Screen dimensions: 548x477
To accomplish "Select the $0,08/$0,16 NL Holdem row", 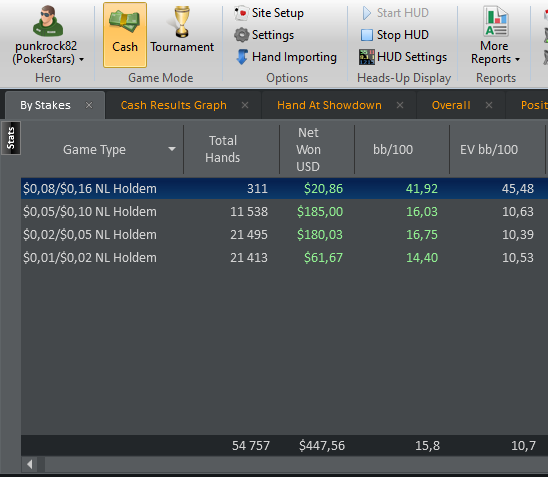I will 284,189.
